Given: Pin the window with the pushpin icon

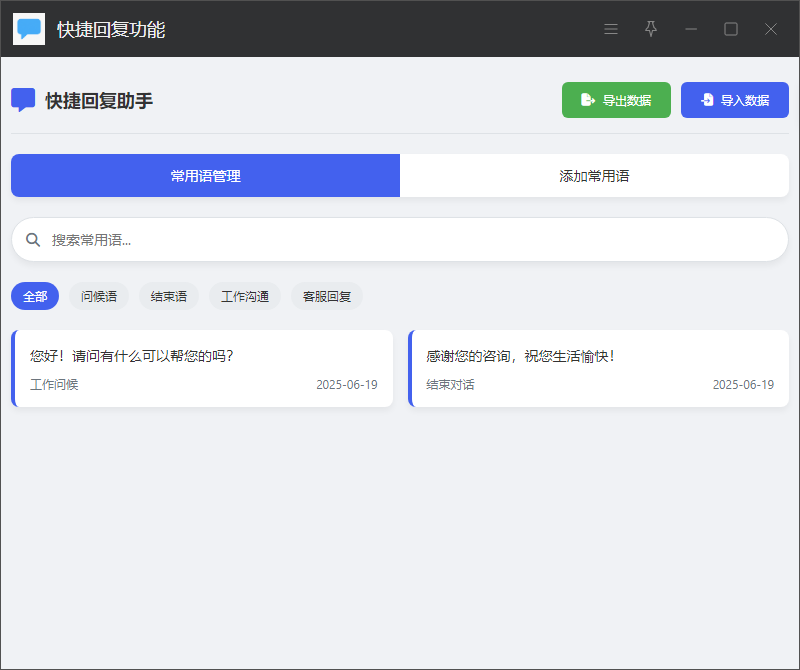Looking at the screenshot, I should pos(651,29).
